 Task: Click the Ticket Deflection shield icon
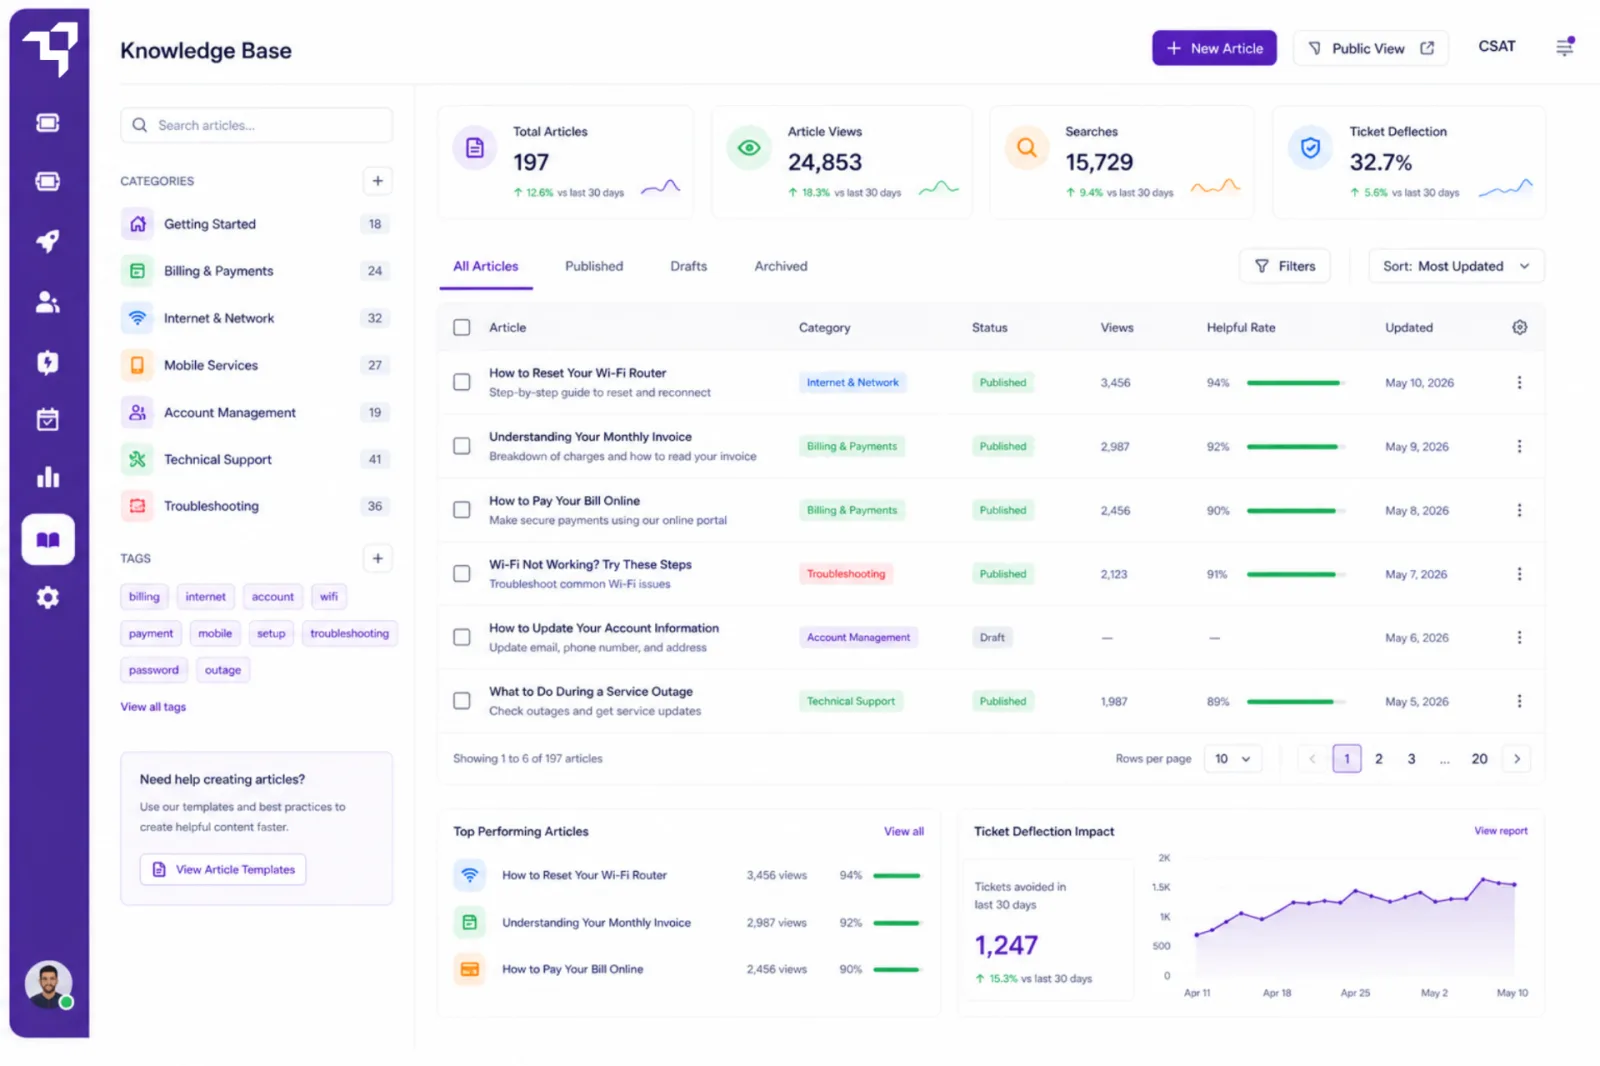pos(1310,148)
